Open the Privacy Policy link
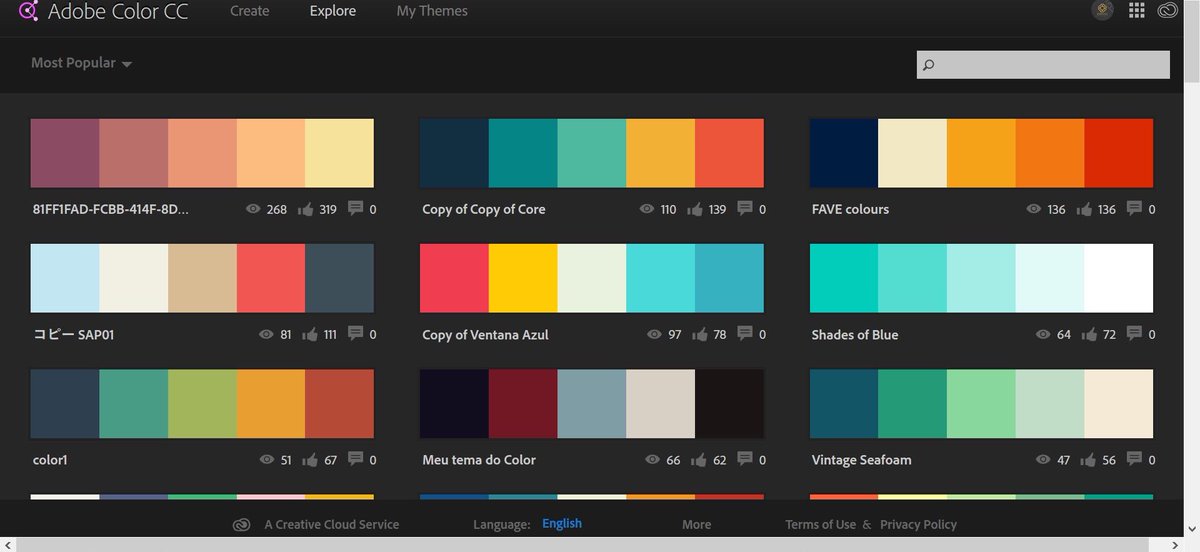Image resolution: width=1200 pixels, height=552 pixels. [918, 524]
